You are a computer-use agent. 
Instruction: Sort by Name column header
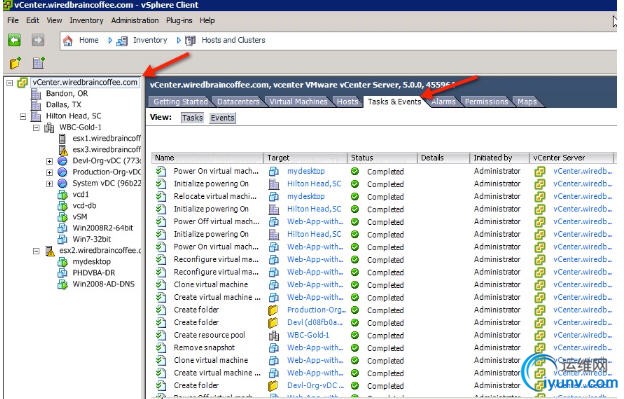click(x=207, y=158)
